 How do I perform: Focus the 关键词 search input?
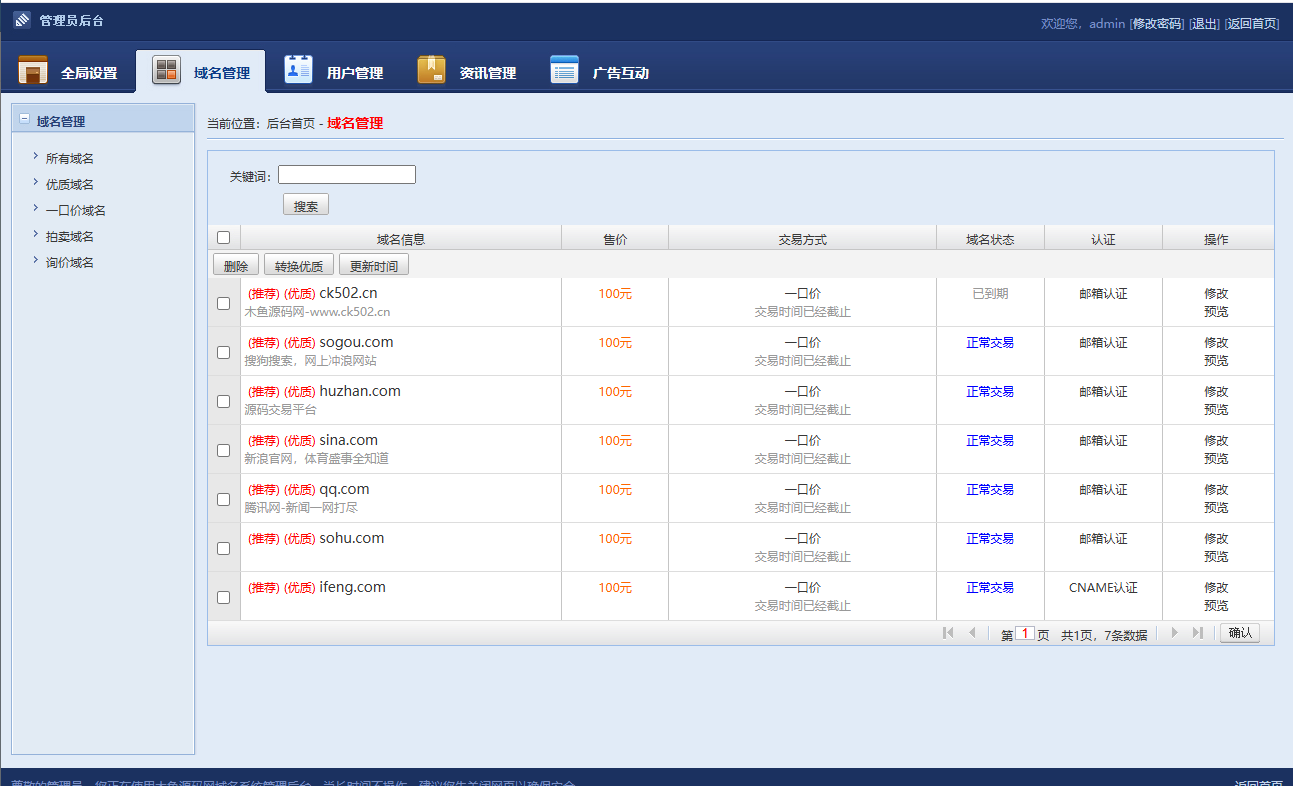tap(347, 175)
